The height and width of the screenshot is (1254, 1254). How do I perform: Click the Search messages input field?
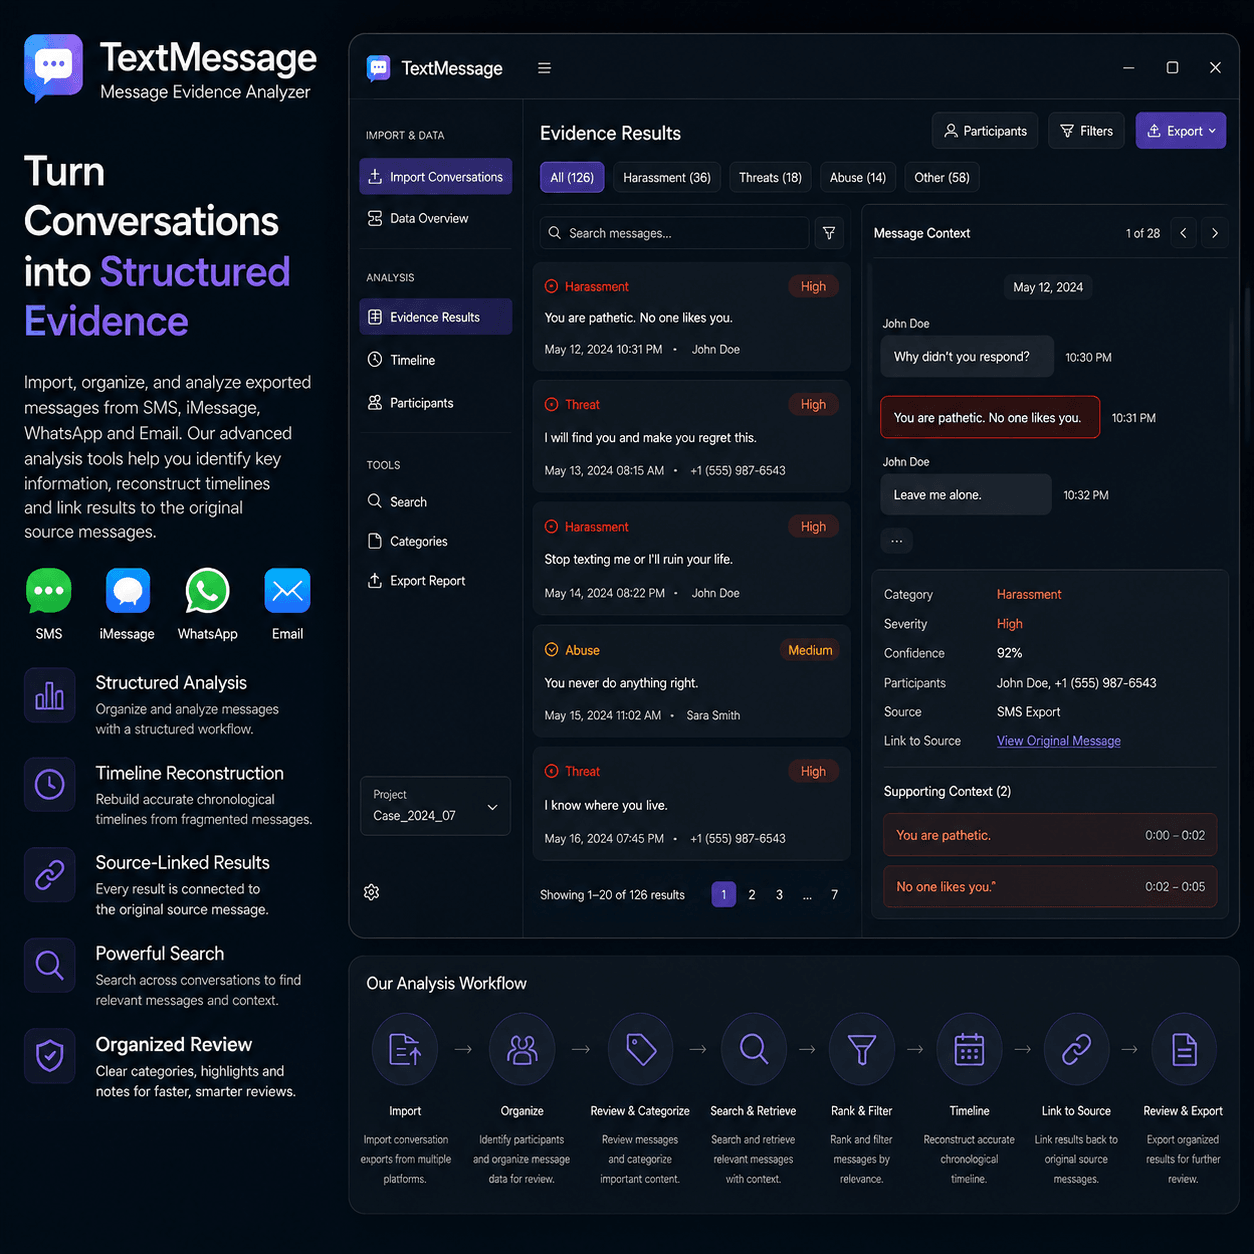[x=675, y=233]
